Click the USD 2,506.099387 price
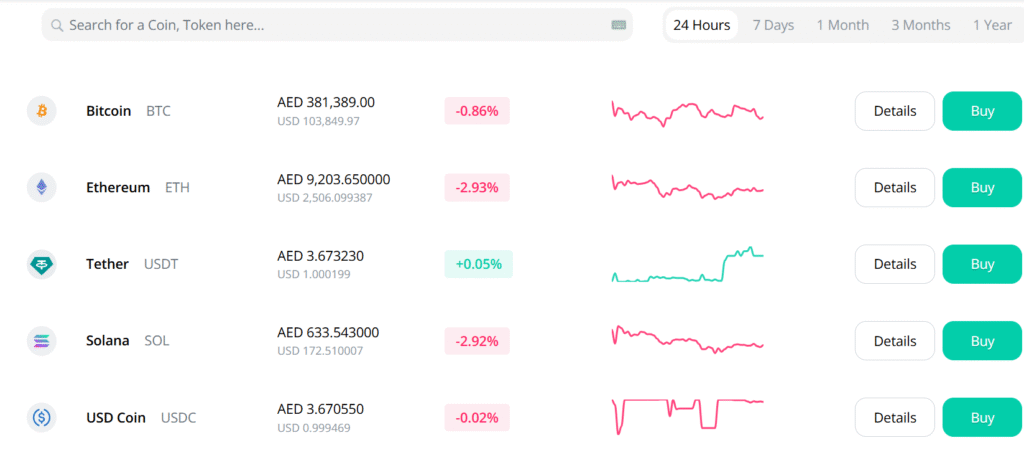The image size is (1024, 458). (325, 198)
